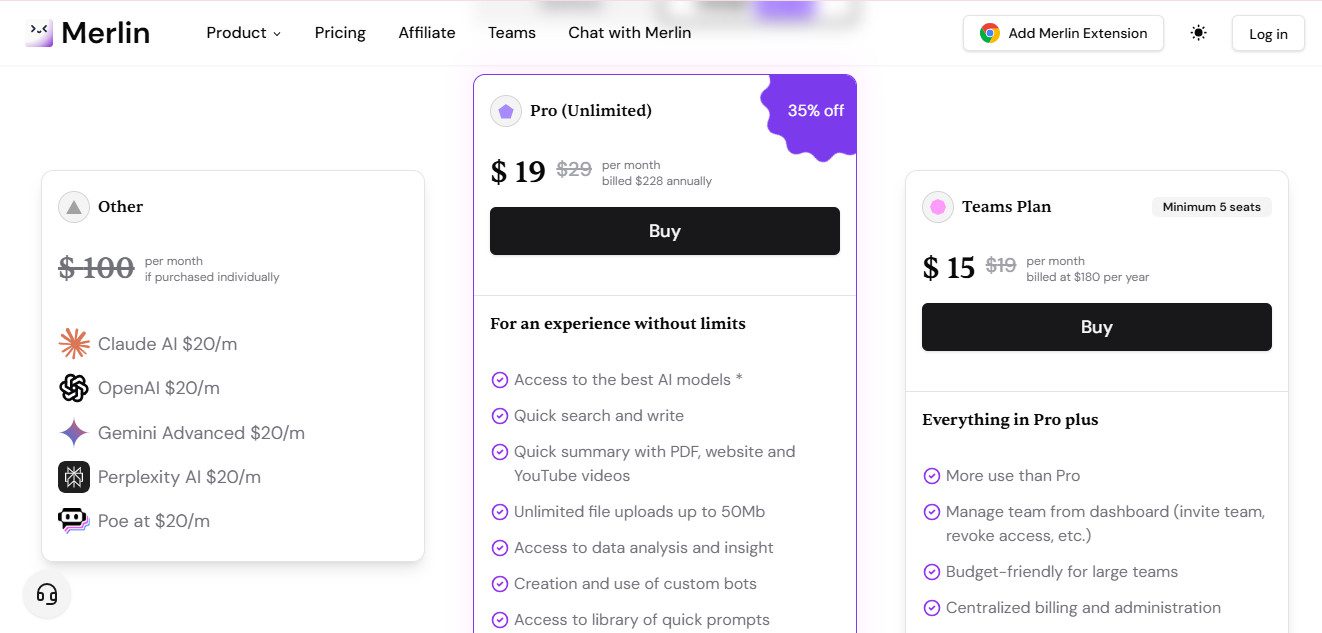Click the Other plan triangle badge
The height and width of the screenshot is (633, 1322).
point(74,206)
